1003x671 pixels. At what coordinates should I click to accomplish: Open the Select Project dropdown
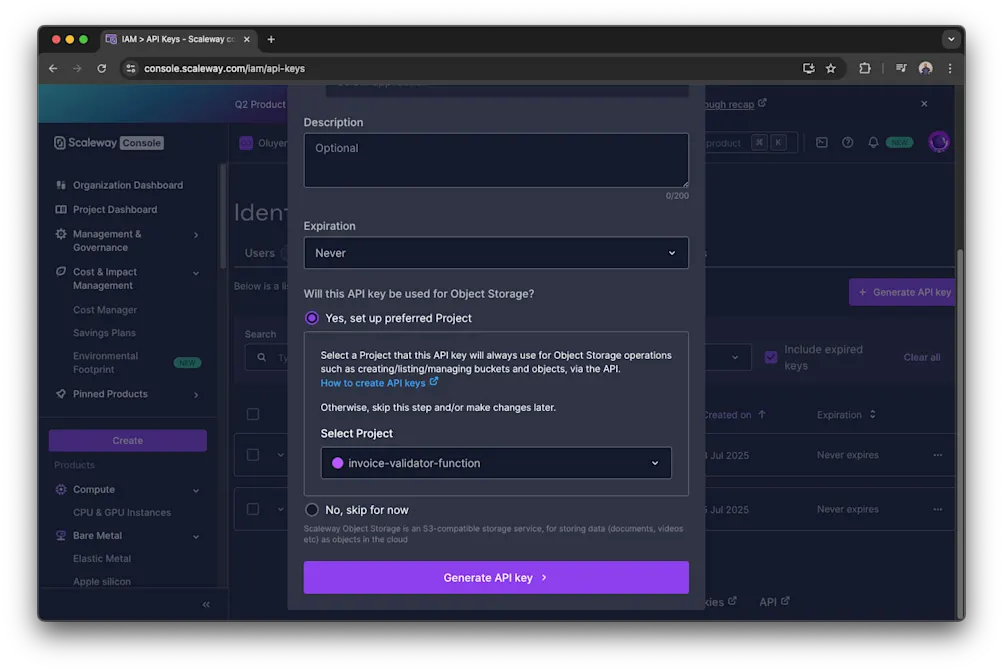(495, 463)
